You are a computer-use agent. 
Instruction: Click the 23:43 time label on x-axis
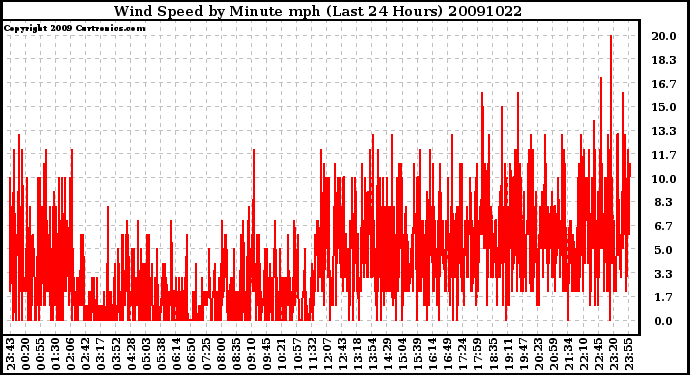(10, 354)
